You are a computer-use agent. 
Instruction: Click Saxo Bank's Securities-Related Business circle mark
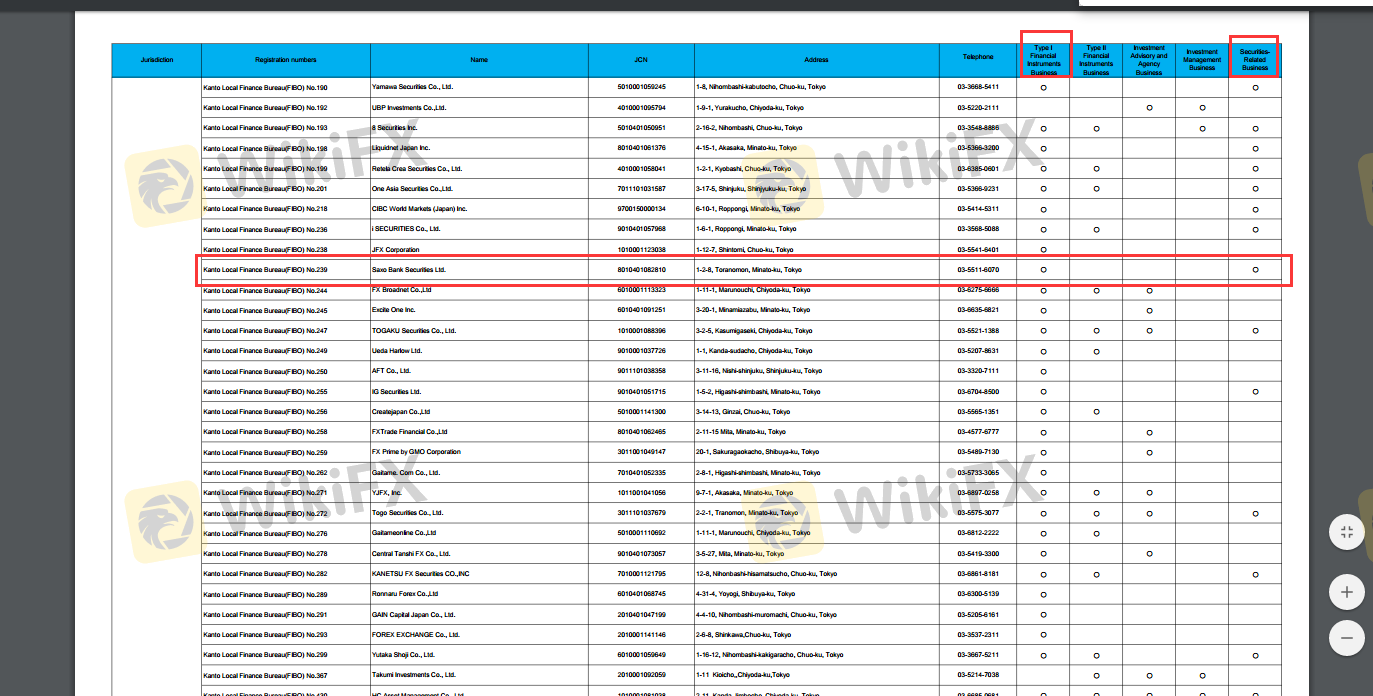click(x=1255, y=270)
